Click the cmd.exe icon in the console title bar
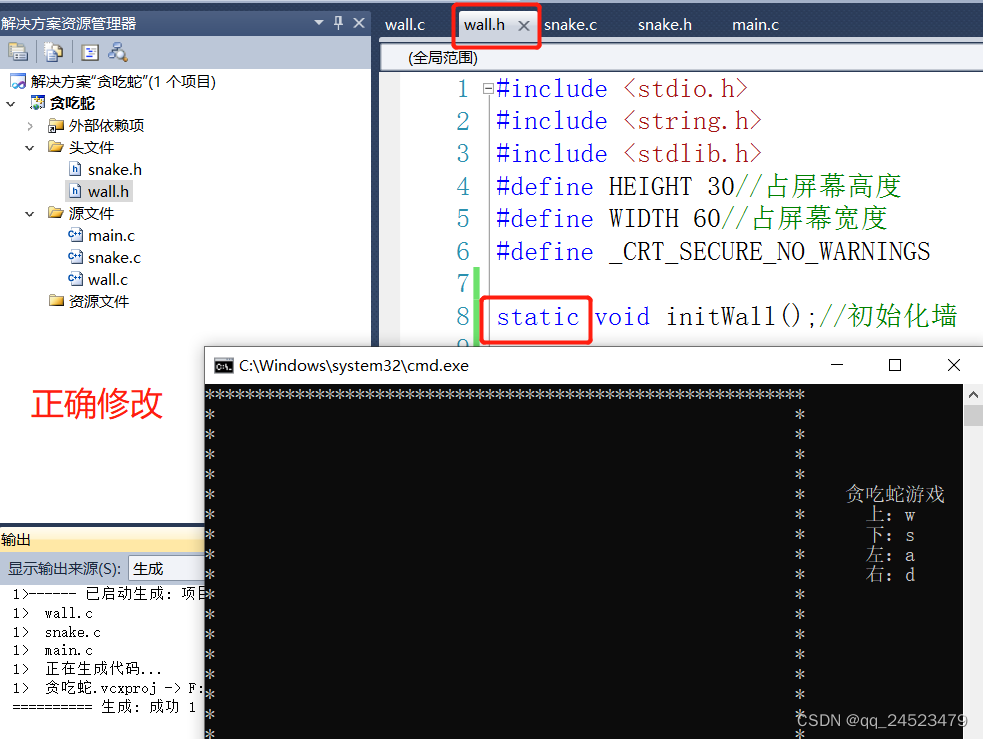This screenshot has height=739, width=983. (x=222, y=365)
